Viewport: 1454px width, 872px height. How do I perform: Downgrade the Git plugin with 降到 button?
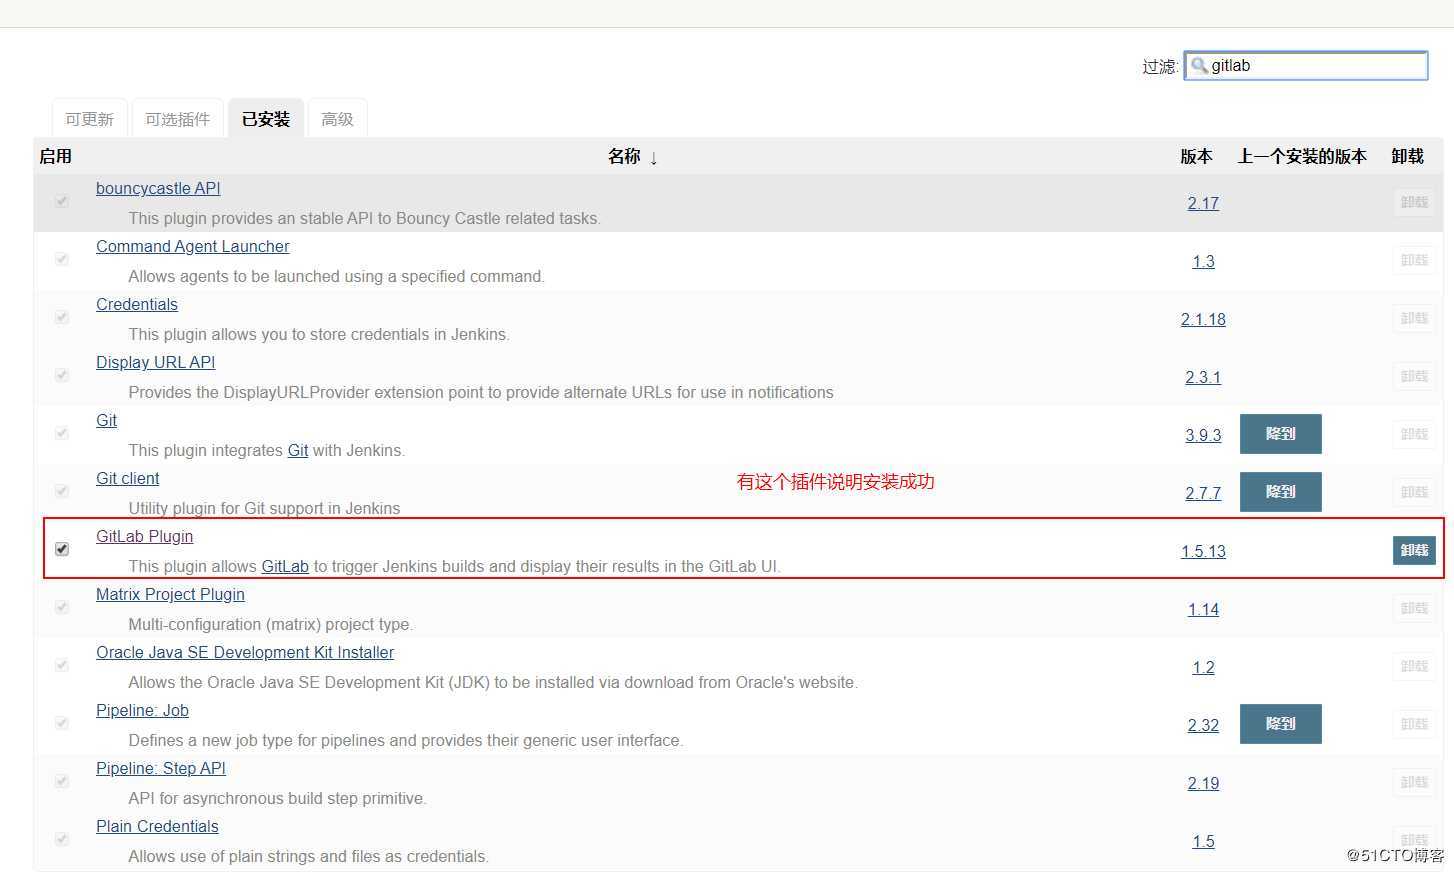coord(1281,434)
